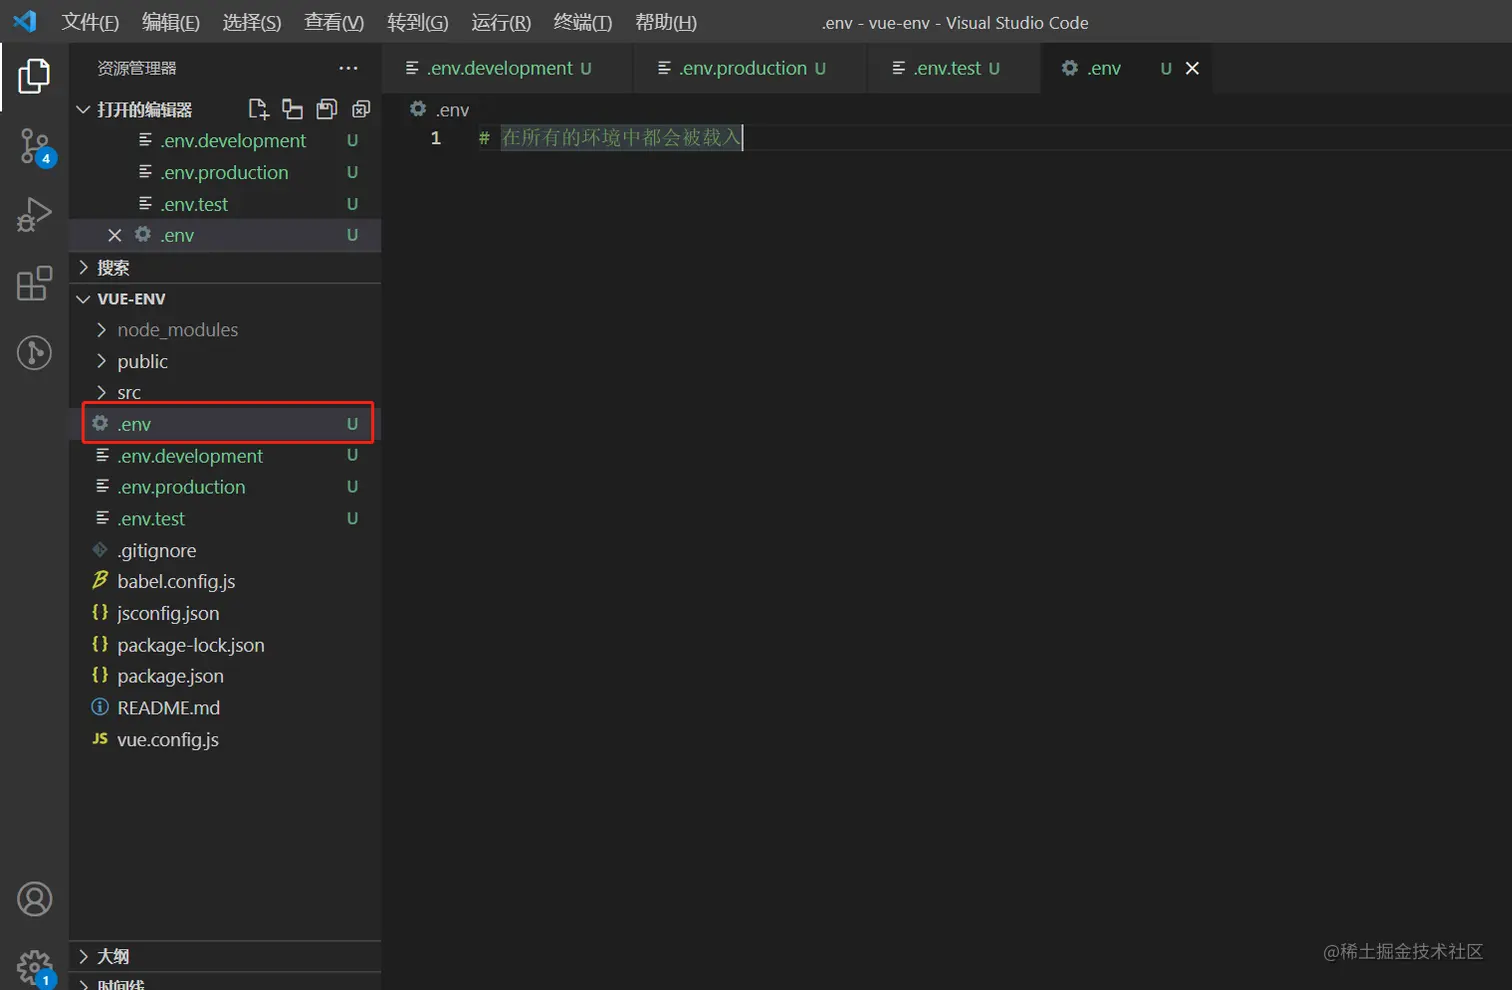The width and height of the screenshot is (1512, 990).
Task: Click the gear icon in .env breadcrumb
Action: click(x=418, y=109)
